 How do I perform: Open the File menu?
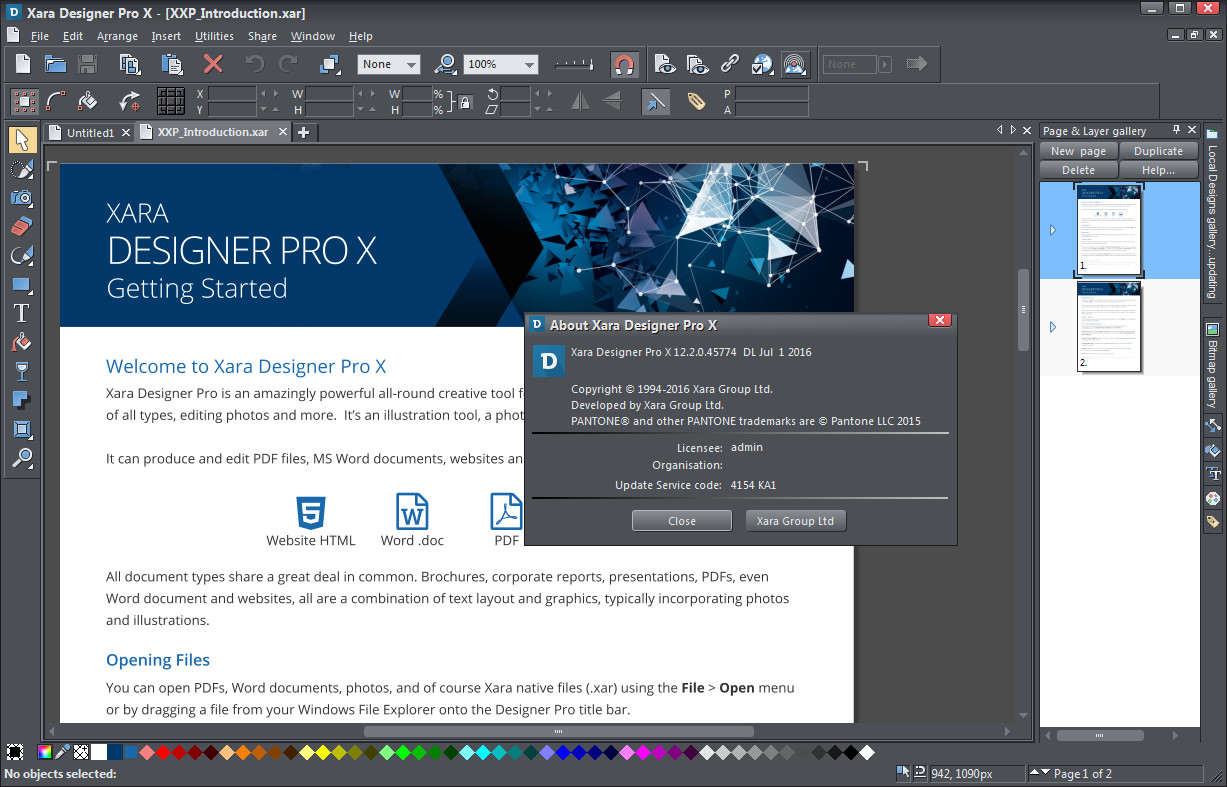tap(40, 36)
